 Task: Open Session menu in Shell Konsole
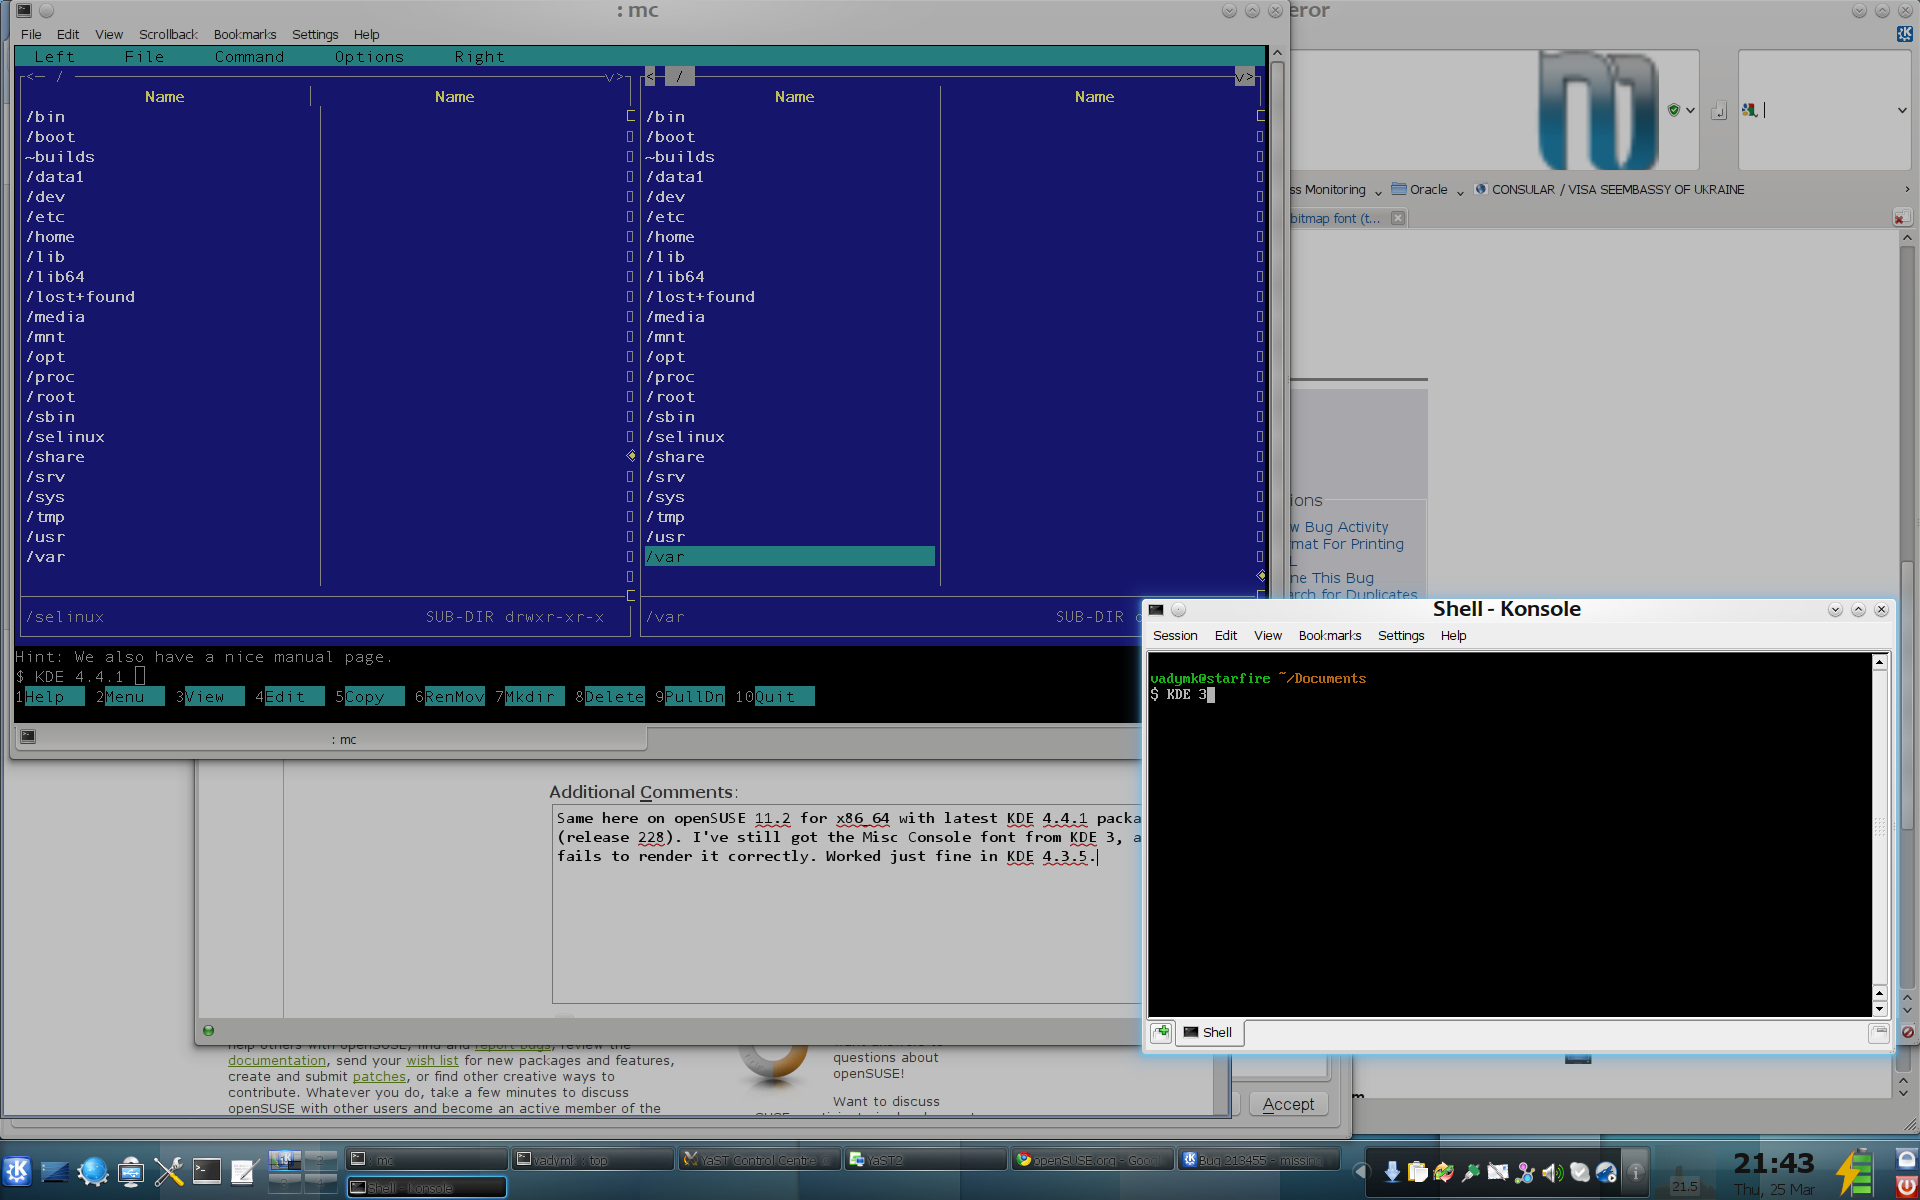1175,636
